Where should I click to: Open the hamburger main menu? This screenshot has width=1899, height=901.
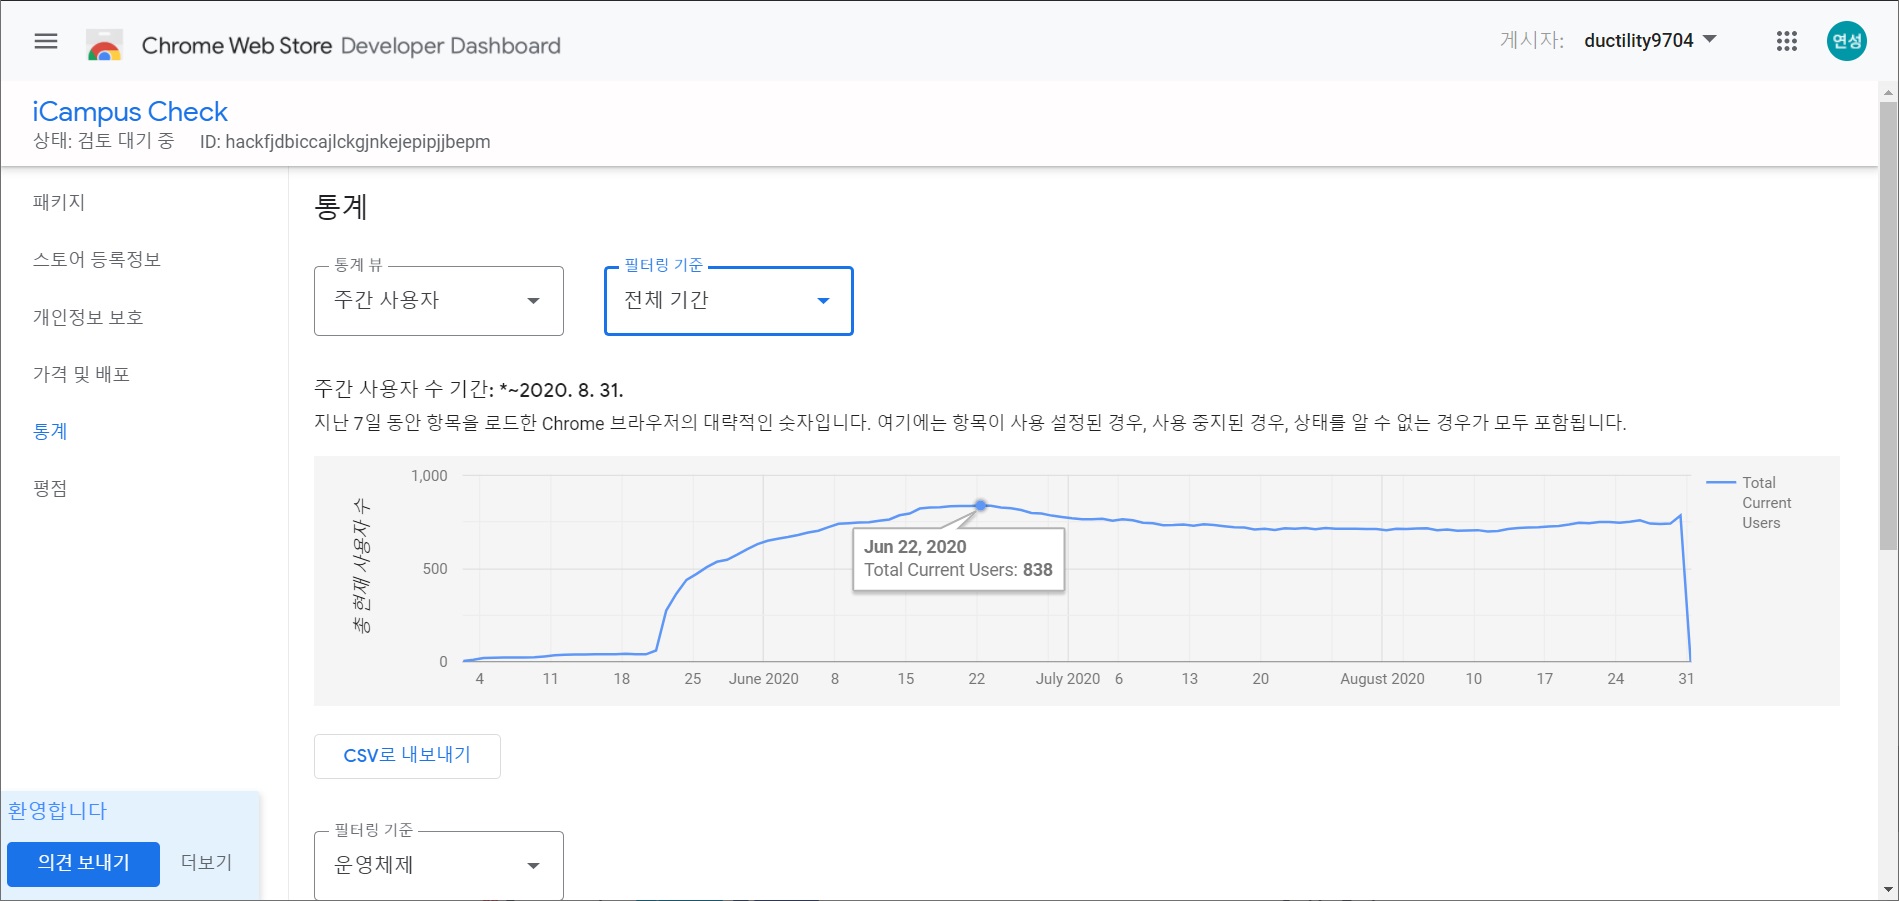click(x=46, y=41)
